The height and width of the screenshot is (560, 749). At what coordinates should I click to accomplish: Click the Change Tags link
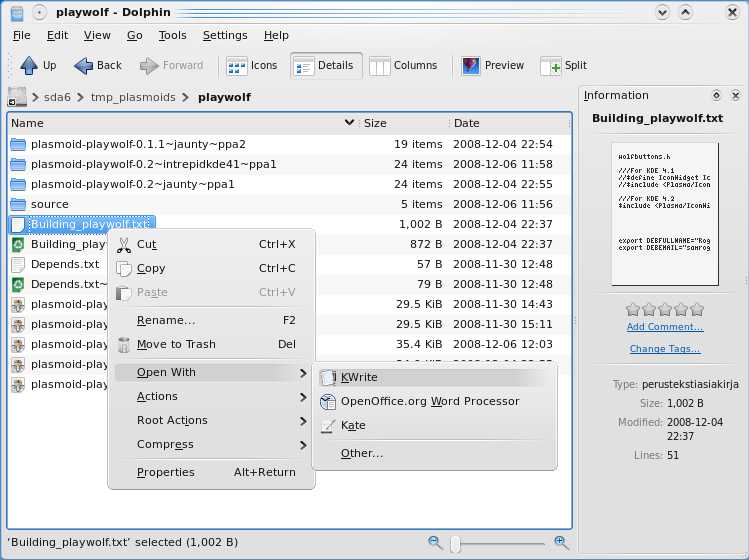click(x=665, y=349)
